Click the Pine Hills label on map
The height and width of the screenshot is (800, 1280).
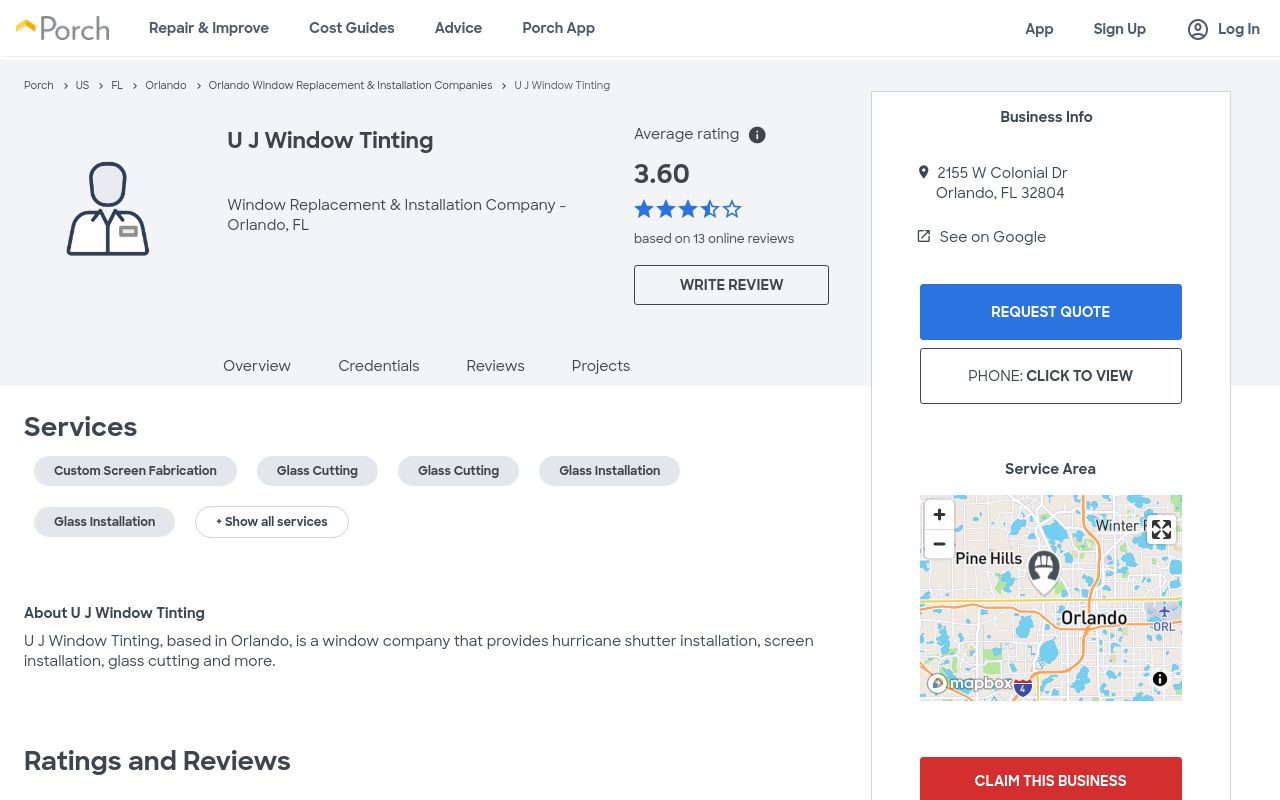[989, 558]
